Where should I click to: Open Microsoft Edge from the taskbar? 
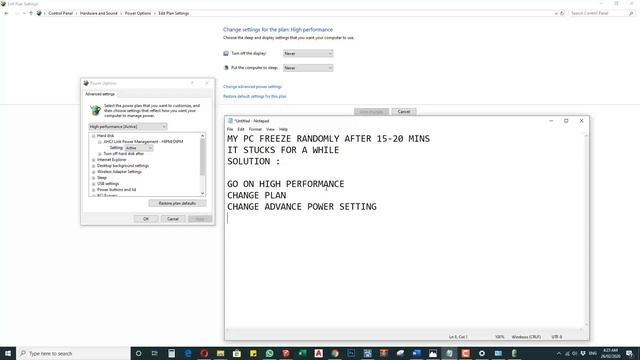click(x=188, y=353)
